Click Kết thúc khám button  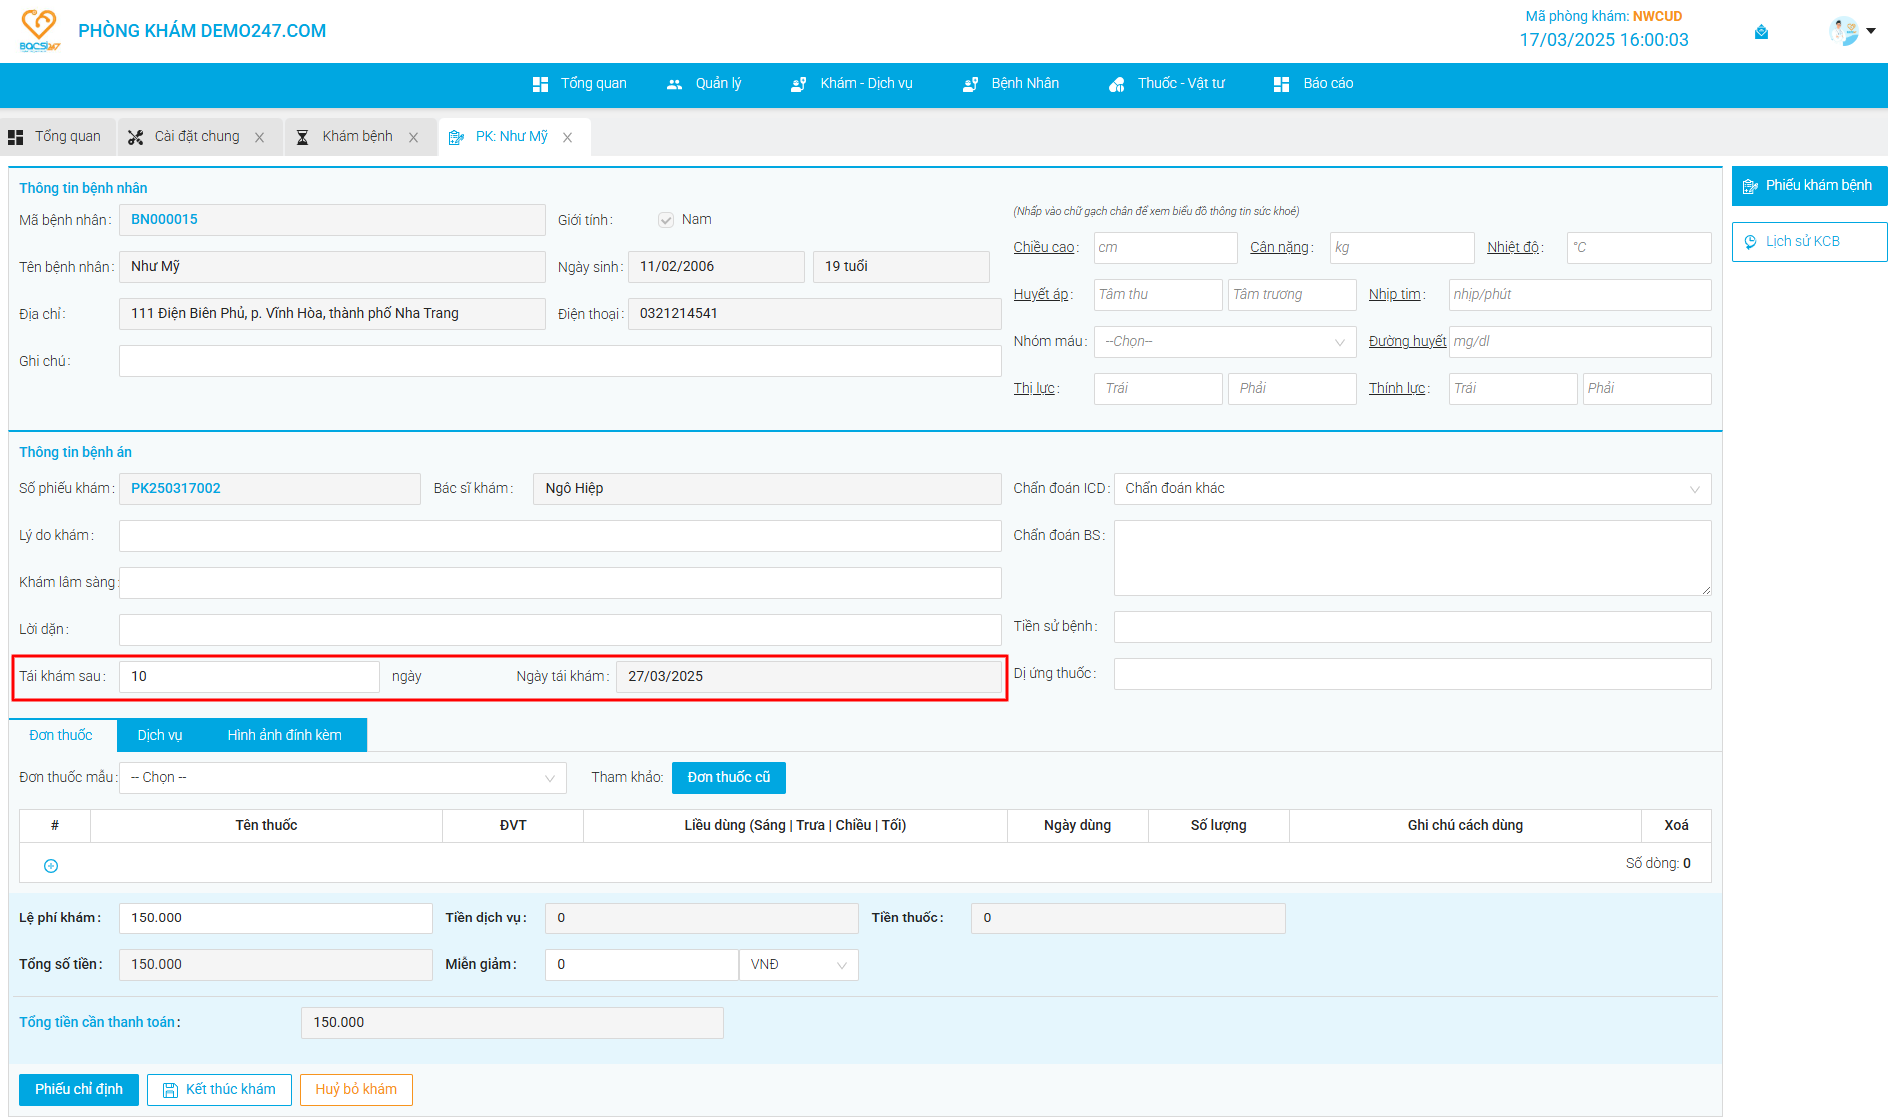pyautogui.click(x=219, y=1090)
